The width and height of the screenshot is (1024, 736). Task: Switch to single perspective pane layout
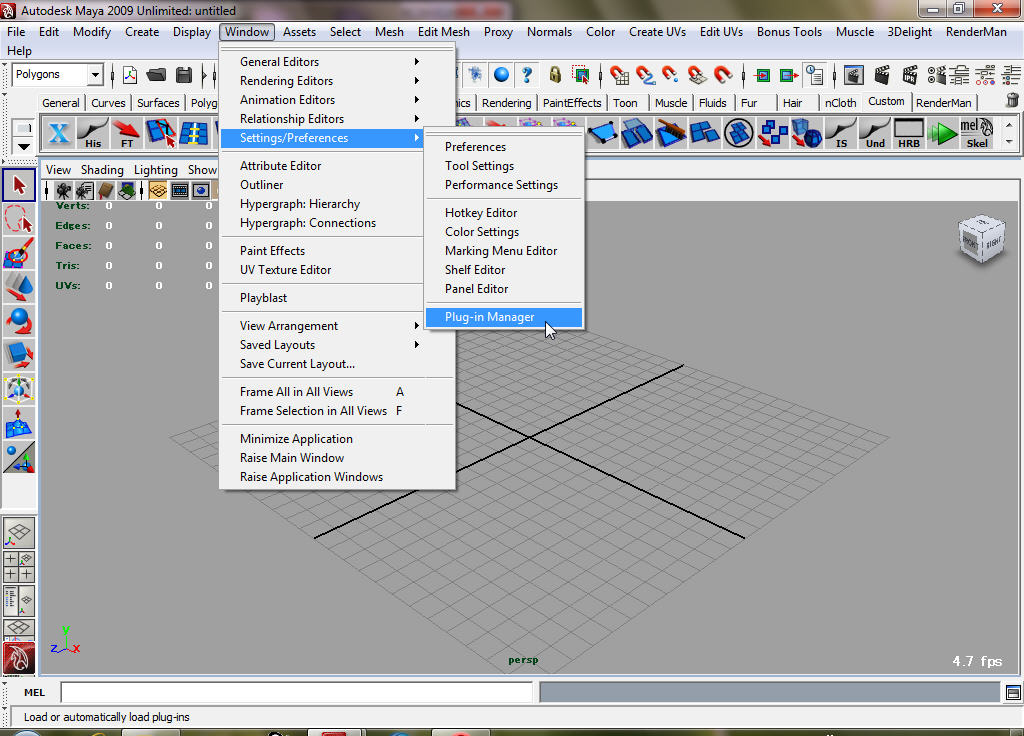pos(19,533)
